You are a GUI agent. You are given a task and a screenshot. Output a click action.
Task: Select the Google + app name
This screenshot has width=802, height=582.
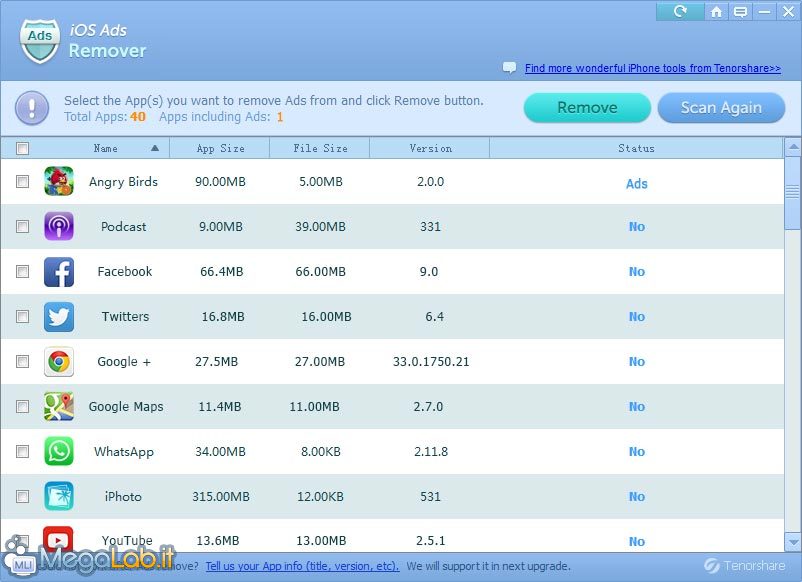pyautogui.click(x=124, y=362)
